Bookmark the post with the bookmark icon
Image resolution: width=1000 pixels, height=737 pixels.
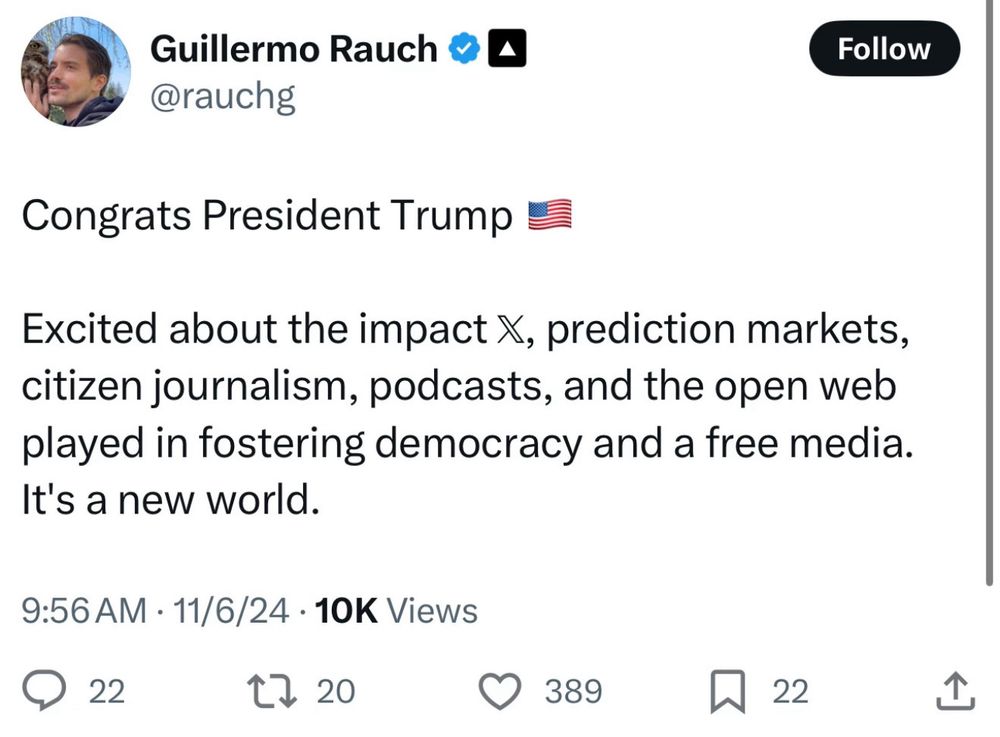[728, 691]
